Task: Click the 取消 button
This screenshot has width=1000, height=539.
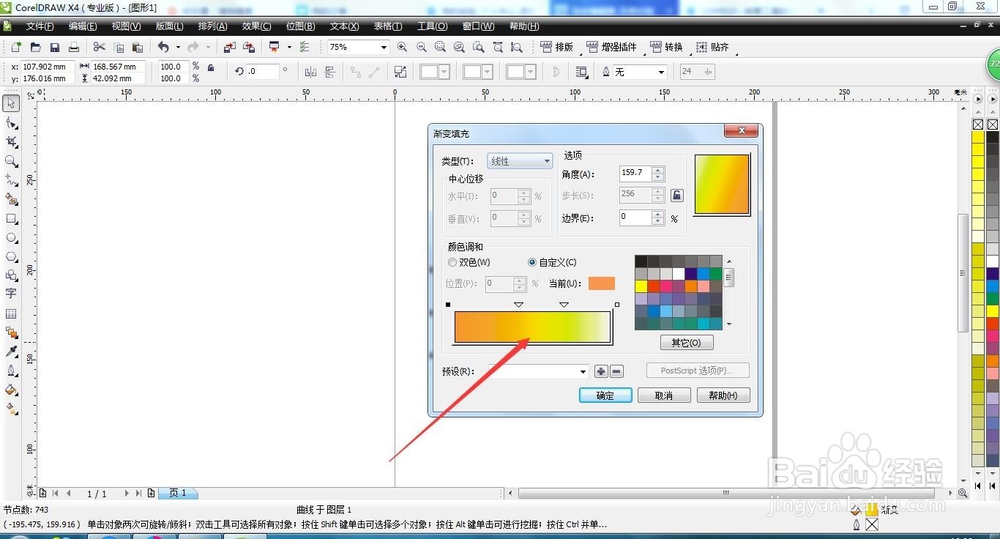Action: click(664, 395)
